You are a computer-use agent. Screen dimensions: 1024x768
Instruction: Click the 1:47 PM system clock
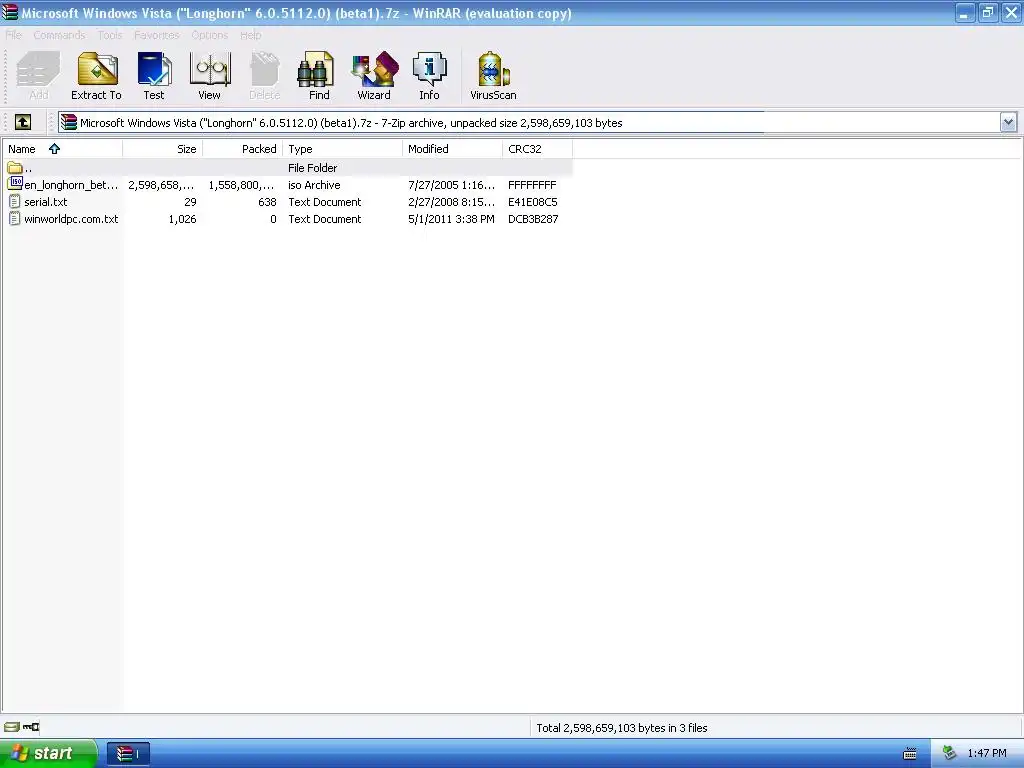click(987, 753)
